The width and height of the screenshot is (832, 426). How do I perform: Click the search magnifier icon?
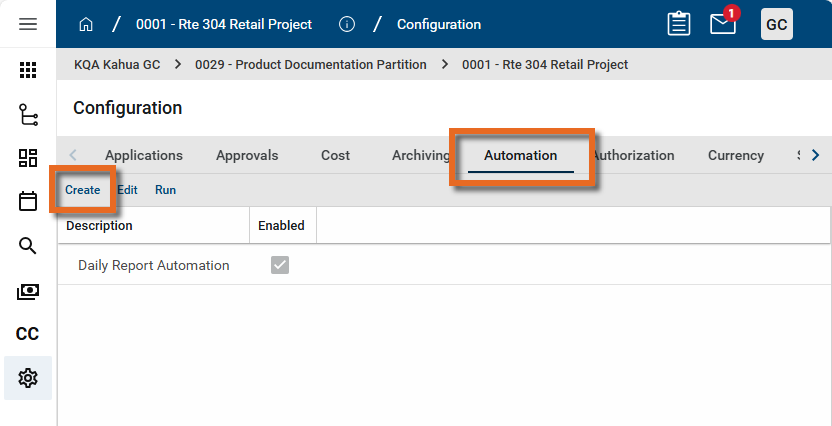point(28,246)
